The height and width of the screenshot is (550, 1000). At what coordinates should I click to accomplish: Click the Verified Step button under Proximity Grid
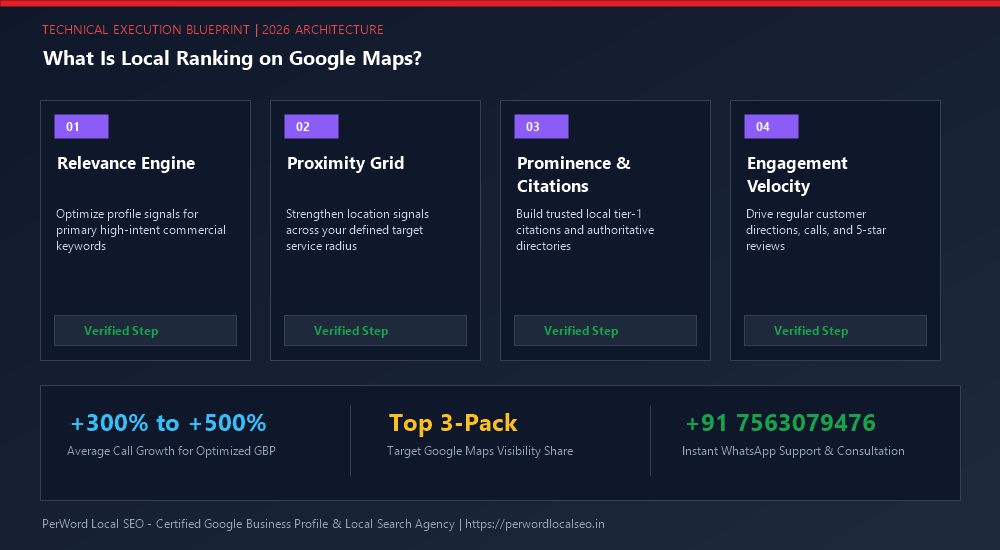[376, 331]
